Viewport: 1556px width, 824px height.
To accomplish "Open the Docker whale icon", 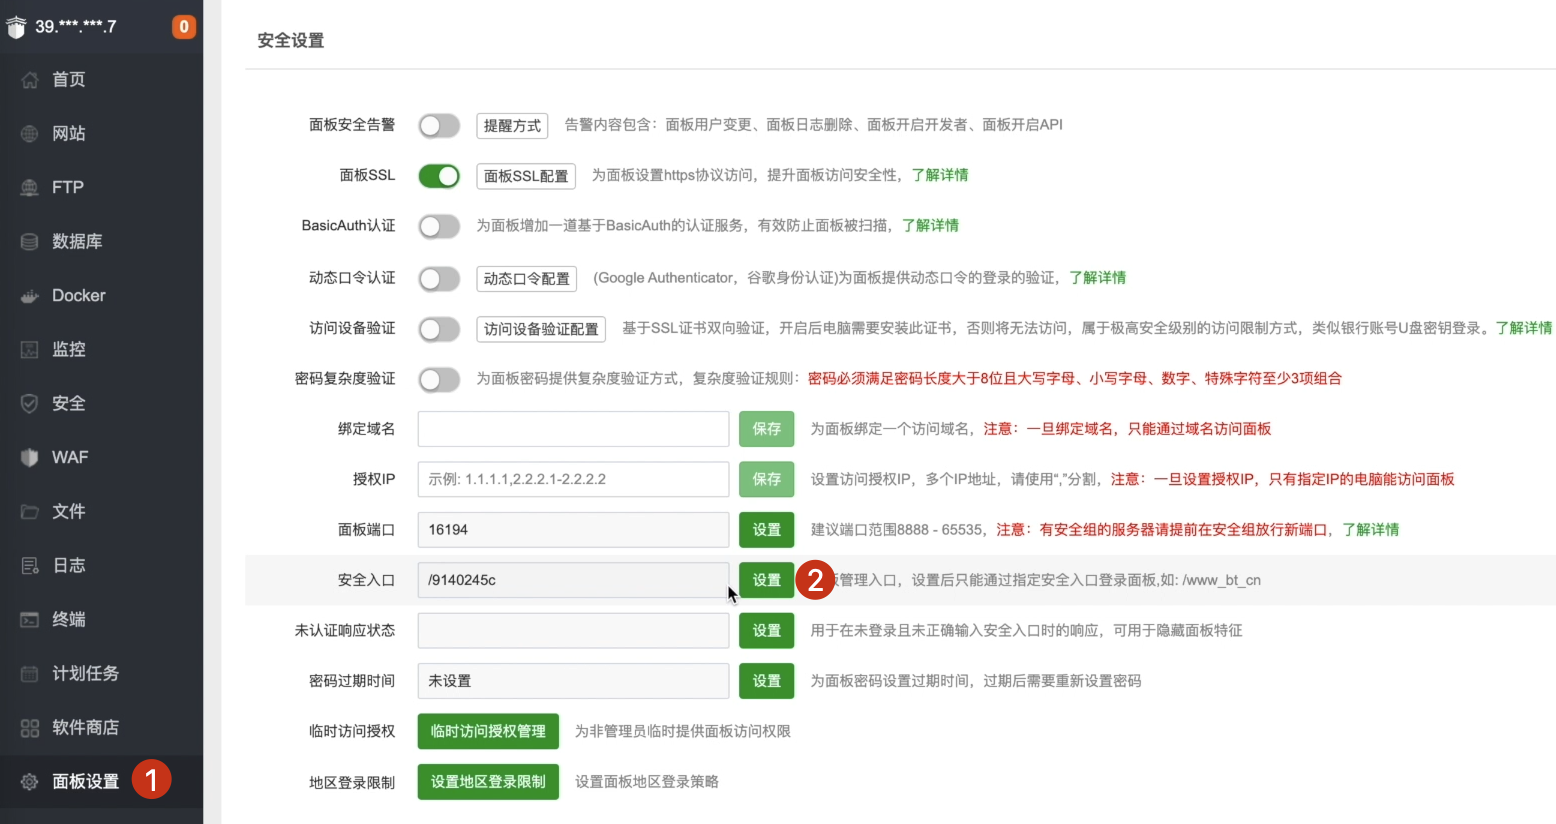I will point(30,296).
